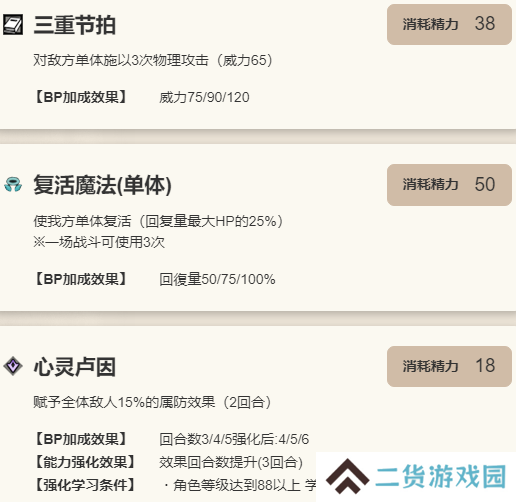Click the 消耗精力 38 cost badge
Viewport: 516px width, 502px height.
pyautogui.click(x=449, y=24)
